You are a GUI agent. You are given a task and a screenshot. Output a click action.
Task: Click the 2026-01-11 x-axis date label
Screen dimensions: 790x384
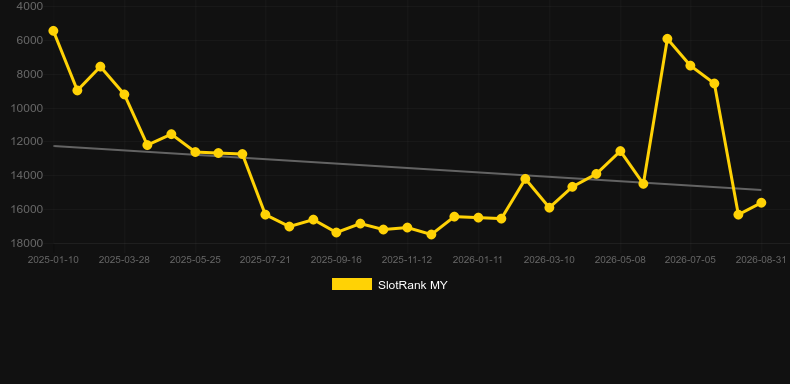click(x=478, y=260)
